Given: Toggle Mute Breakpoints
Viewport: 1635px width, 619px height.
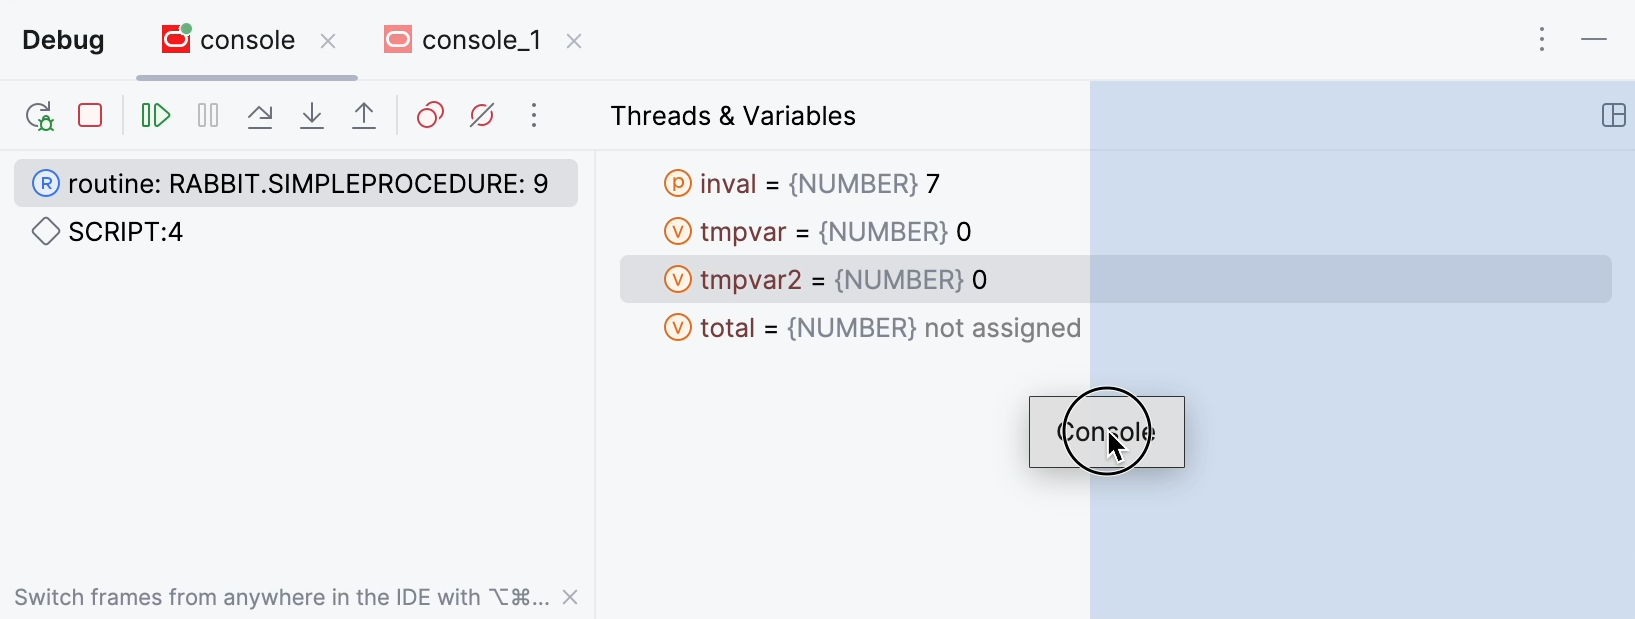Looking at the screenshot, I should [482, 116].
